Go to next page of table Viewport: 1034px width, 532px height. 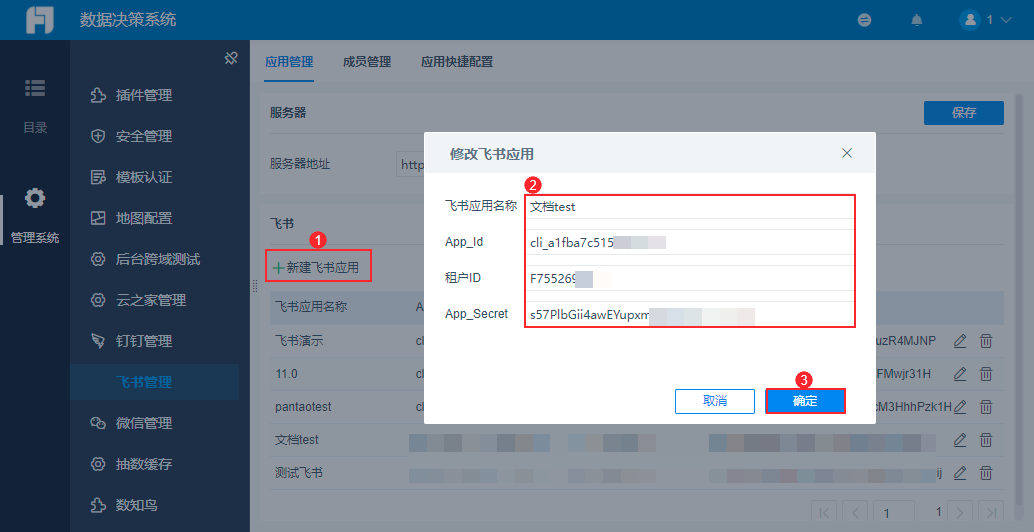click(960, 512)
